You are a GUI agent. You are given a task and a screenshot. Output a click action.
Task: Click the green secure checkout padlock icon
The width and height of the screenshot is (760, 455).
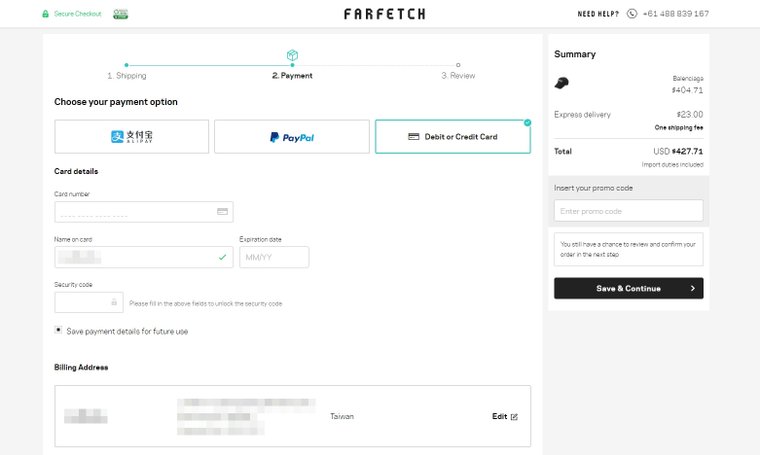coord(46,14)
